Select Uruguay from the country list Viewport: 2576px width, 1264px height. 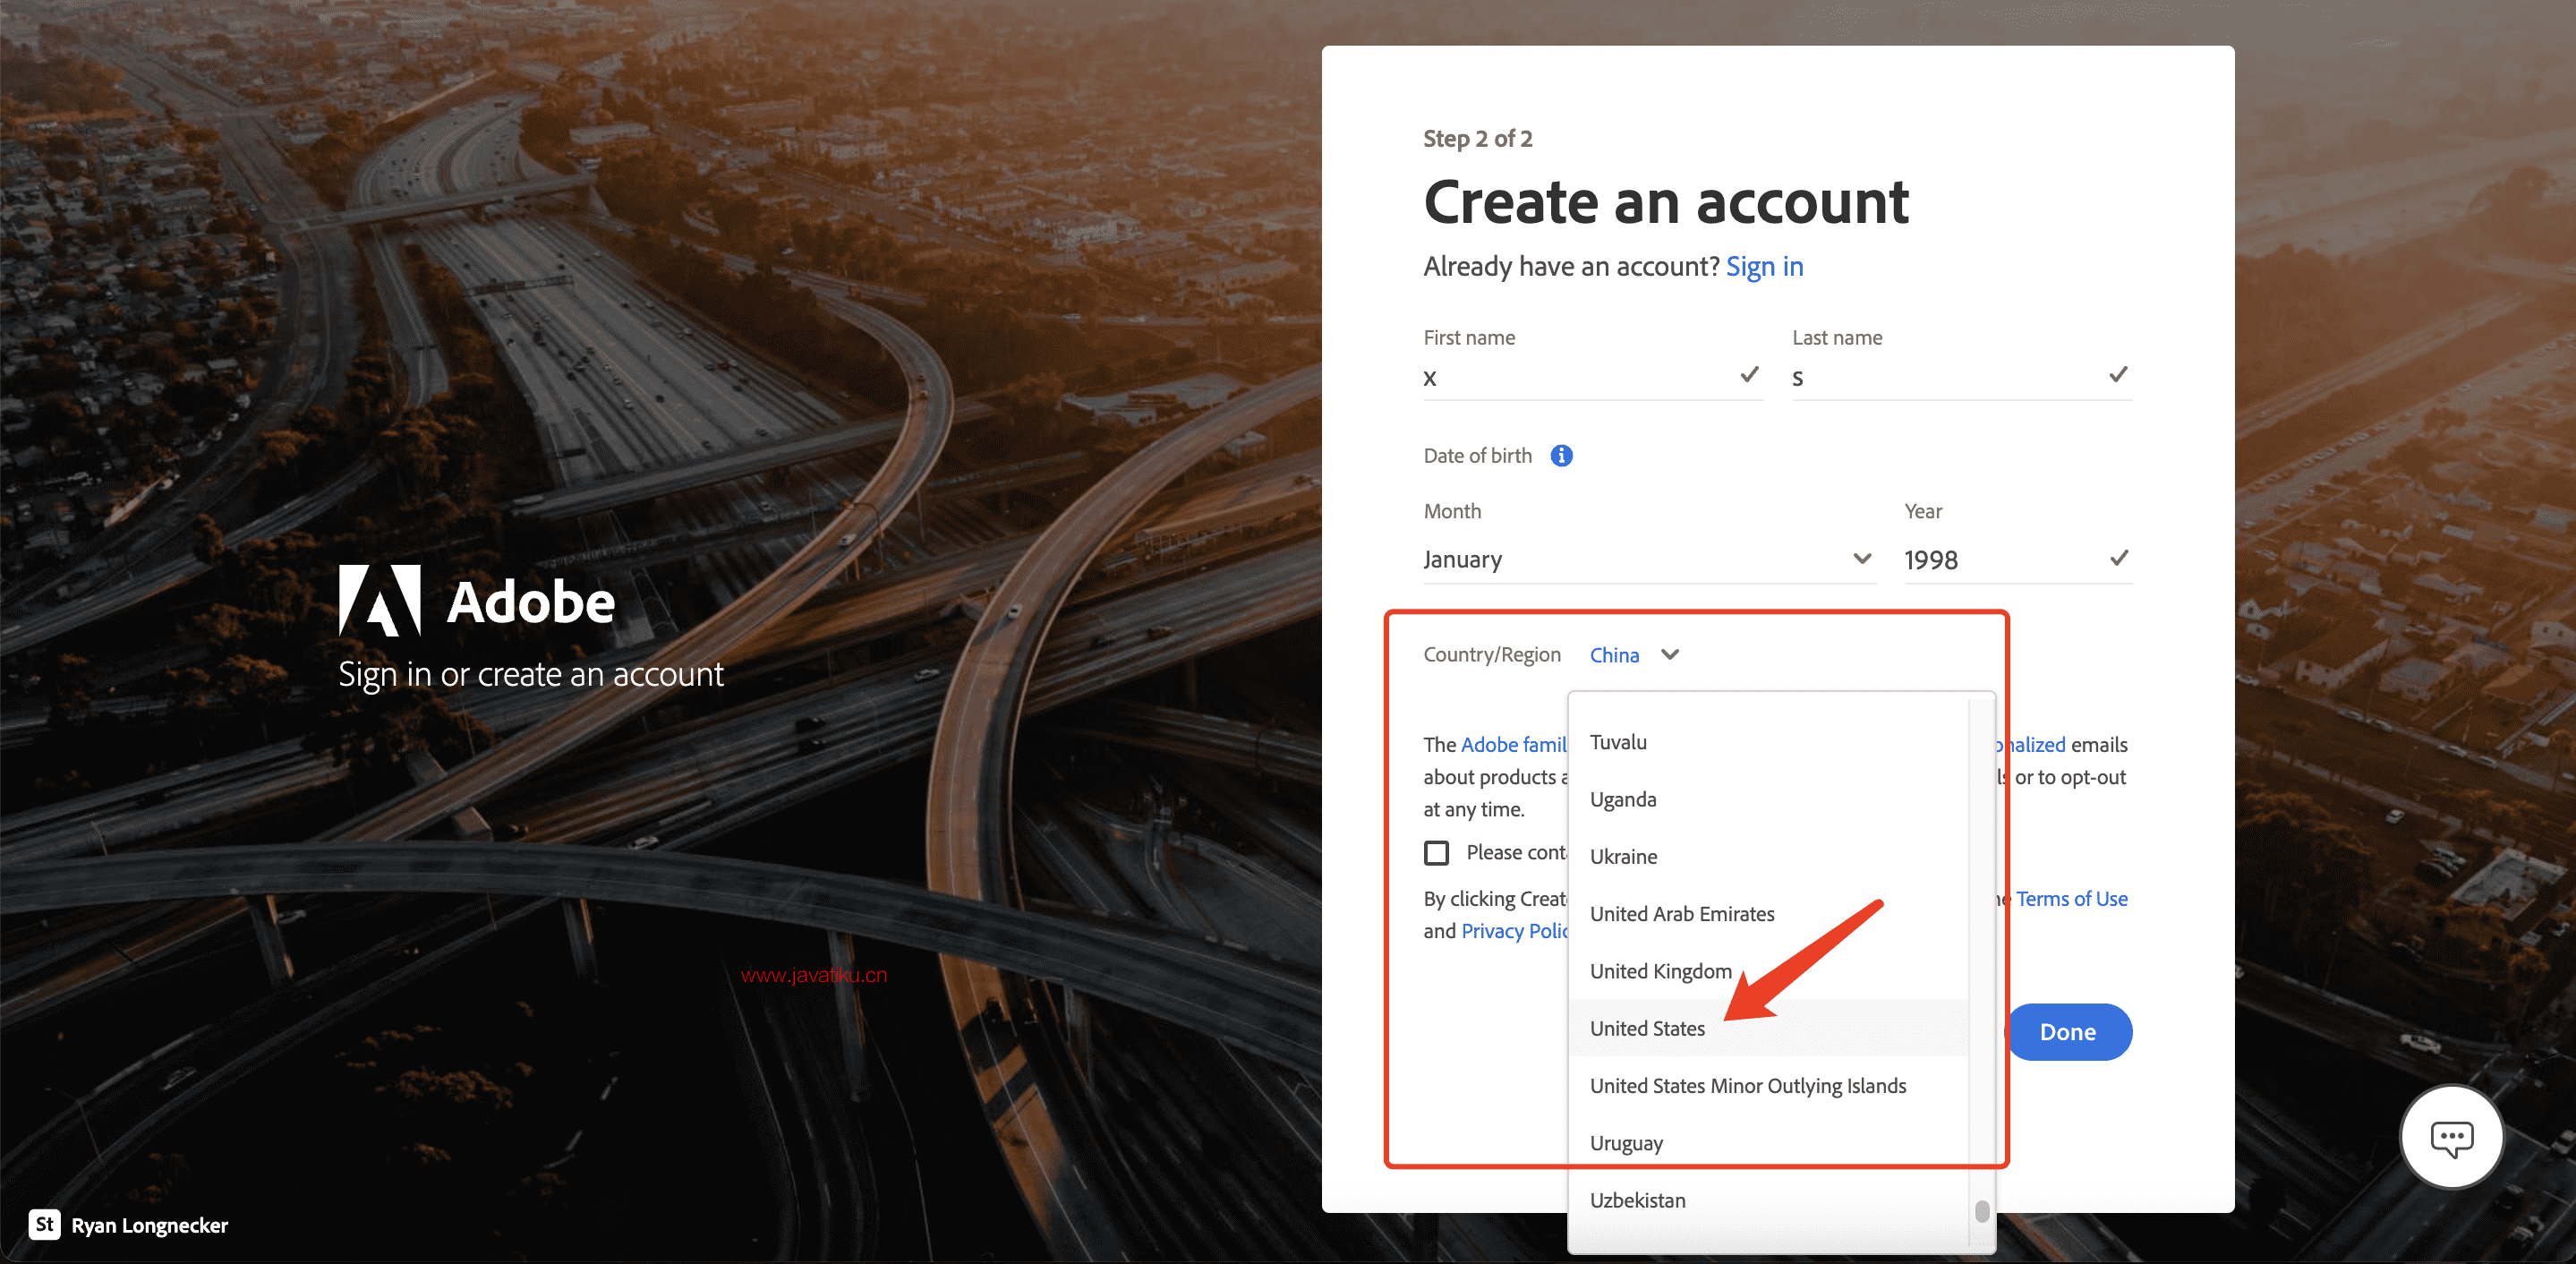[1768, 1143]
